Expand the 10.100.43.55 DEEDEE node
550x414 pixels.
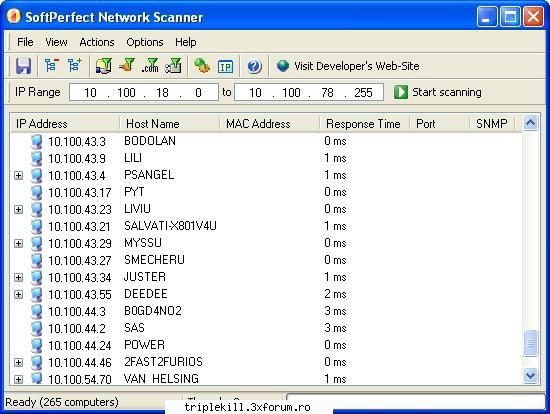tap(19, 294)
